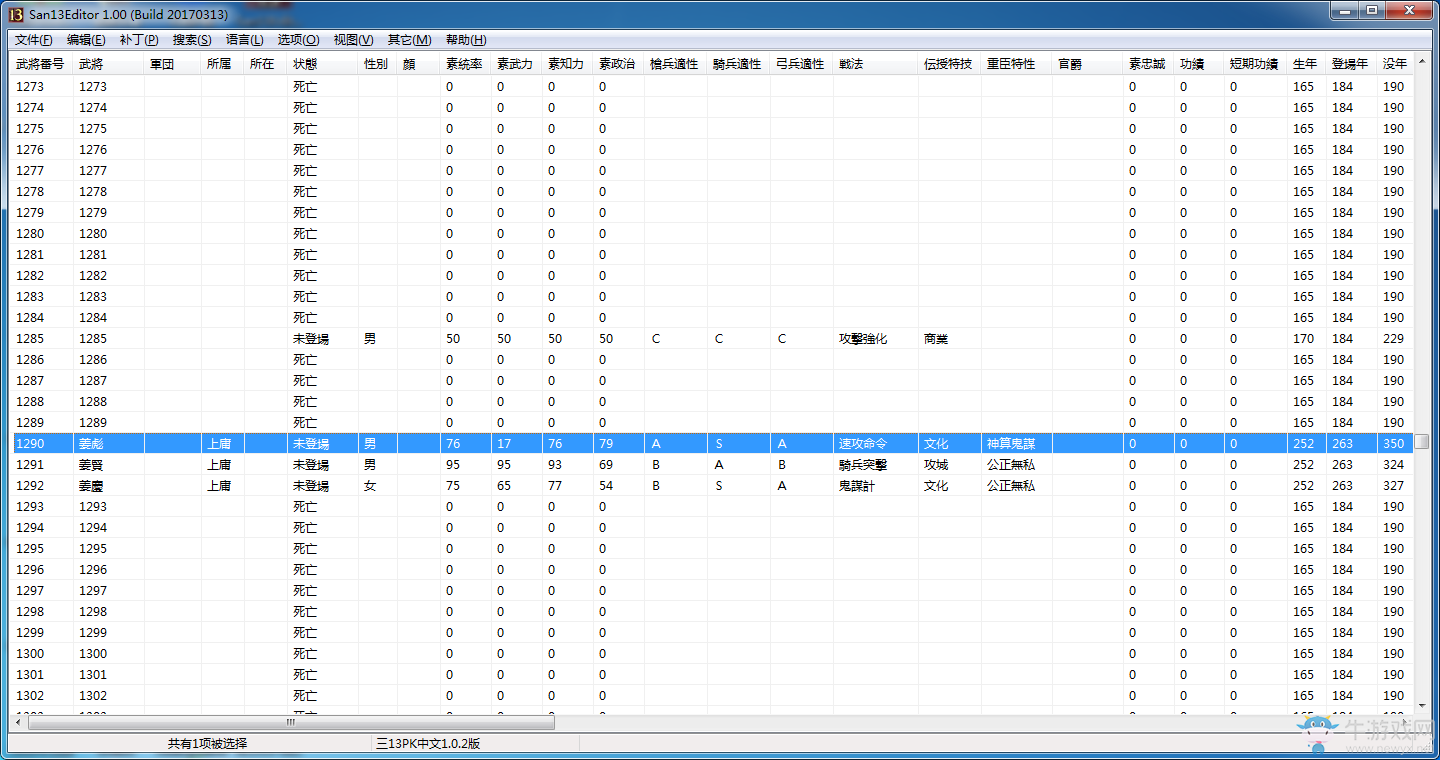Click the horizontal scrollbar right arrow
Image resolution: width=1440 pixels, height=760 pixels.
tap(1405, 722)
